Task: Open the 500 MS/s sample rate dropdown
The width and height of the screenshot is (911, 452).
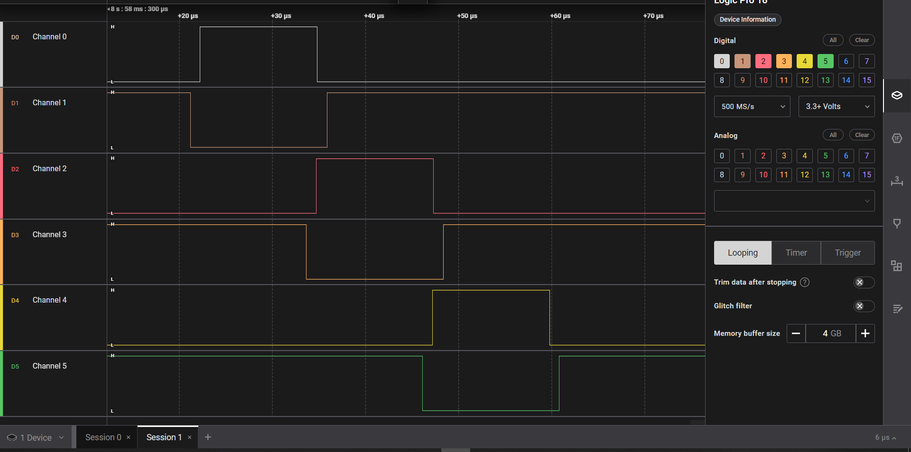Action: click(752, 106)
